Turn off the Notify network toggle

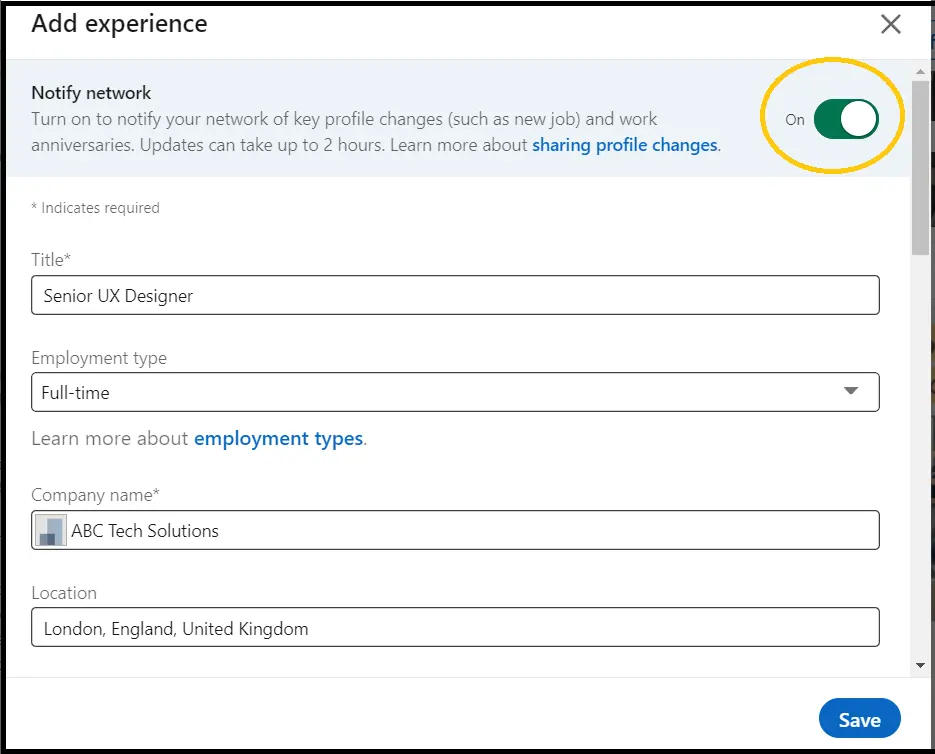pyautogui.click(x=848, y=117)
